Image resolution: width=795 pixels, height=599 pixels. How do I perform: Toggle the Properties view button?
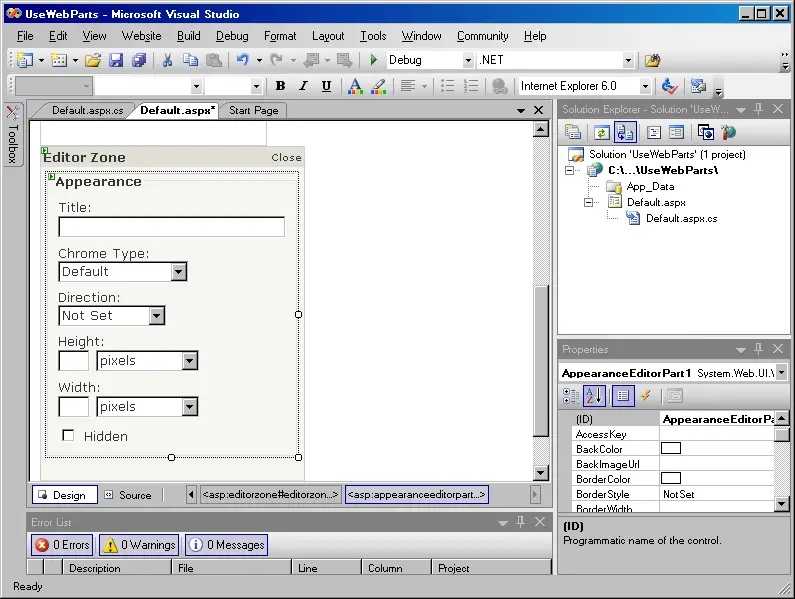click(623, 396)
